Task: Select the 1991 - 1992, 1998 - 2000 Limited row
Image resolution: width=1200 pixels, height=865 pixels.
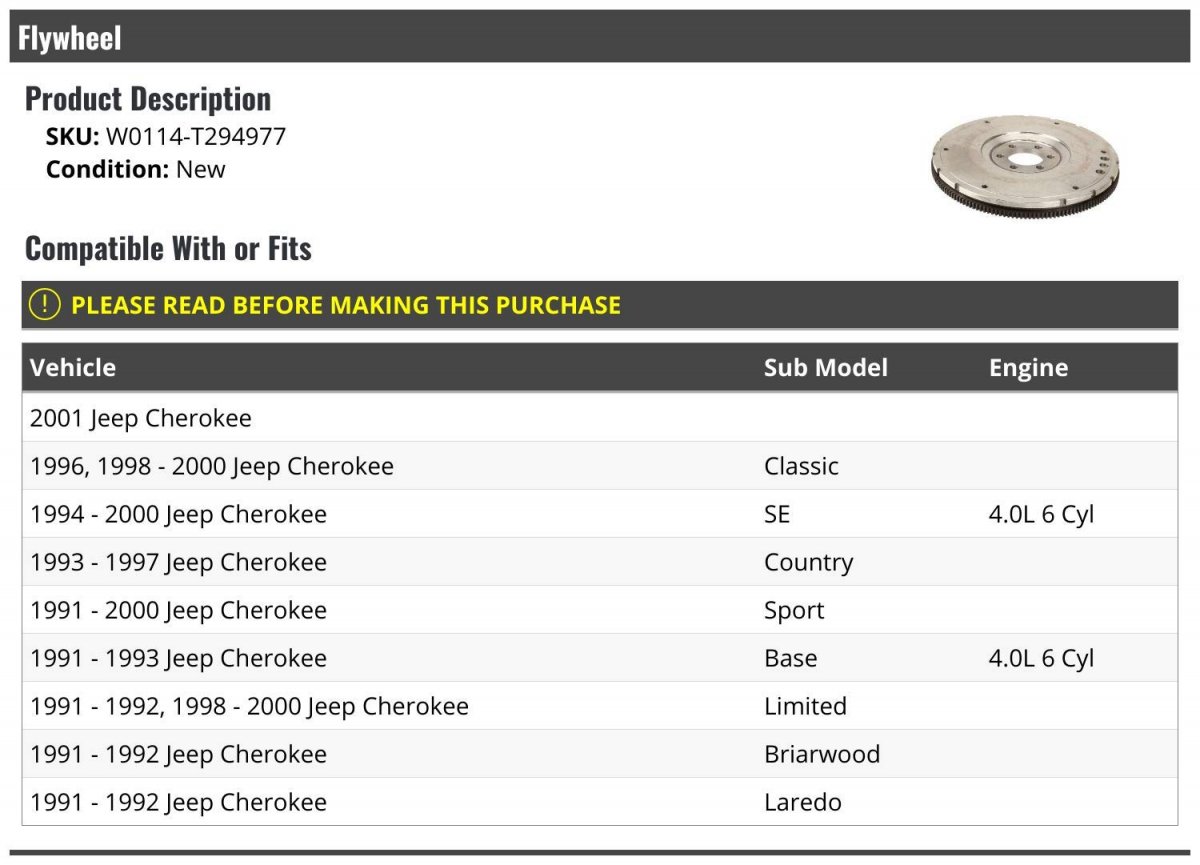Action: pyautogui.click(x=600, y=706)
